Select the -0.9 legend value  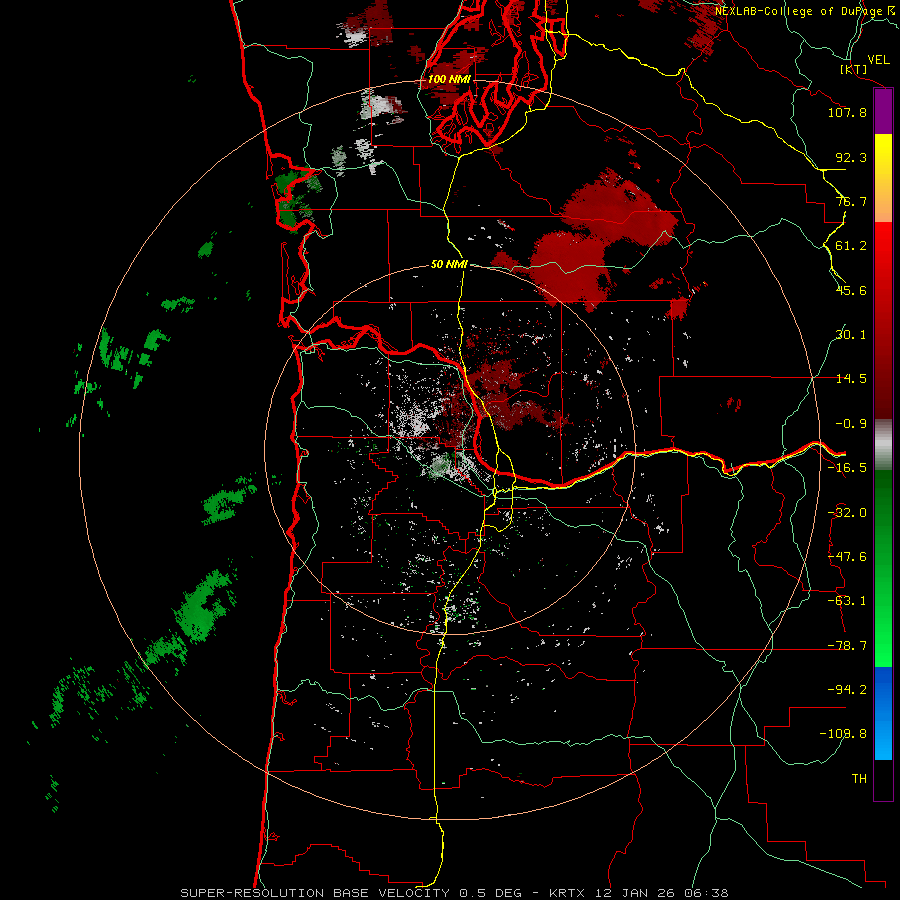[x=851, y=424]
